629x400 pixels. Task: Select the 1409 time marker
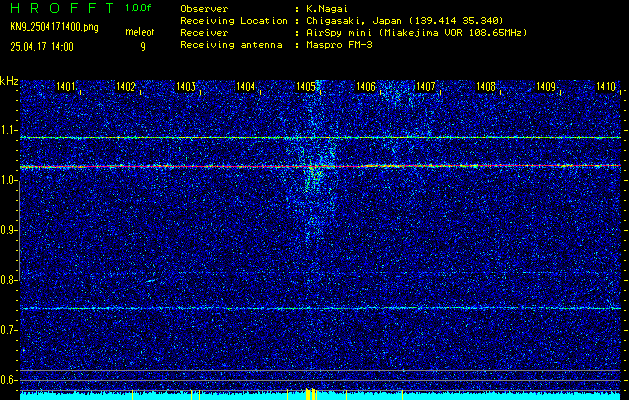pos(546,86)
